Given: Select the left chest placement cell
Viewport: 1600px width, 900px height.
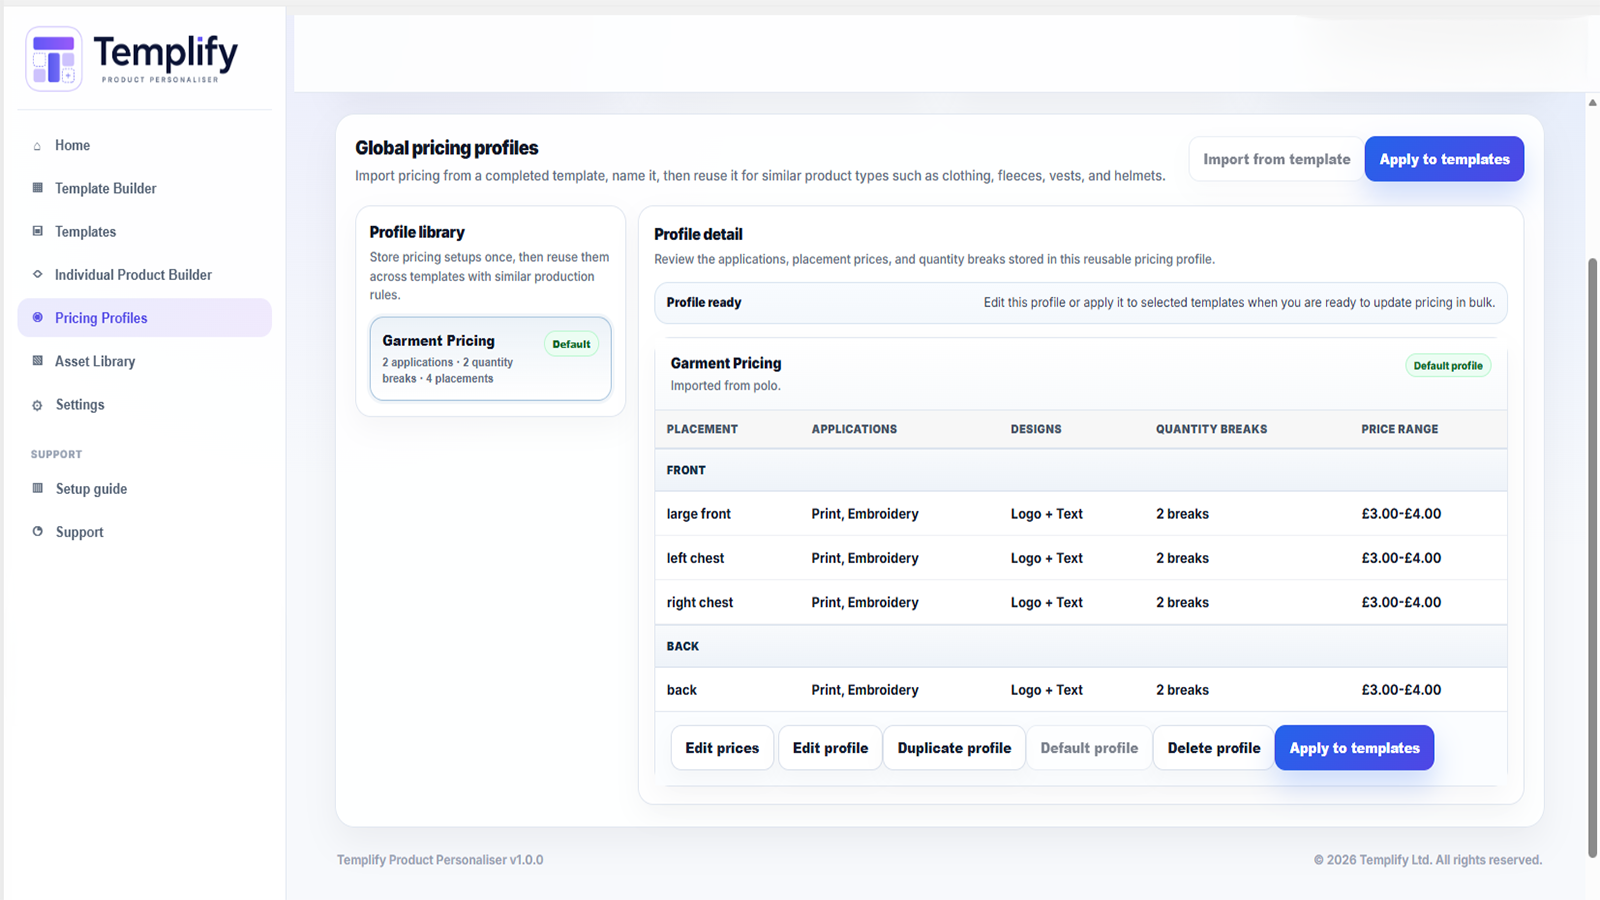Looking at the screenshot, I should point(695,558).
